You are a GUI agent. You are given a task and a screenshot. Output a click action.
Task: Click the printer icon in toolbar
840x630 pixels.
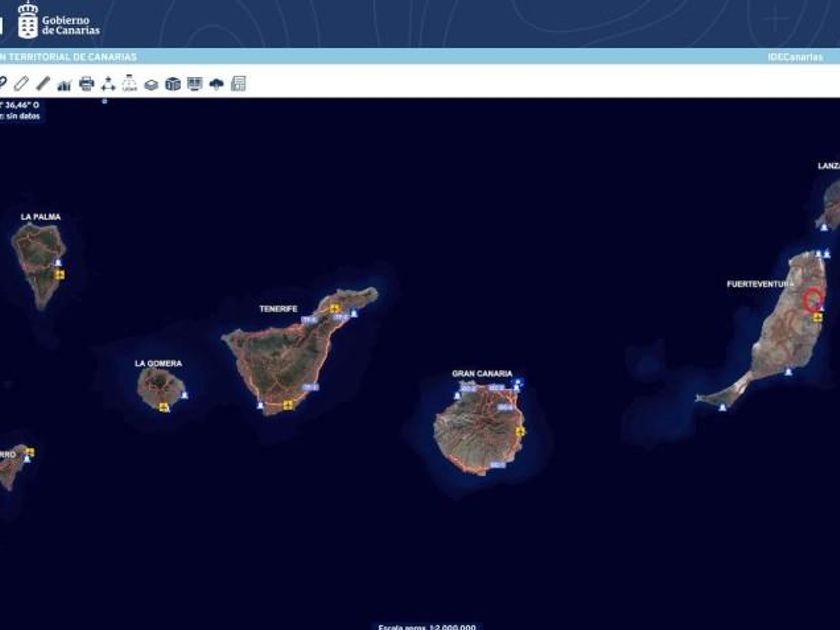pos(86,84)
